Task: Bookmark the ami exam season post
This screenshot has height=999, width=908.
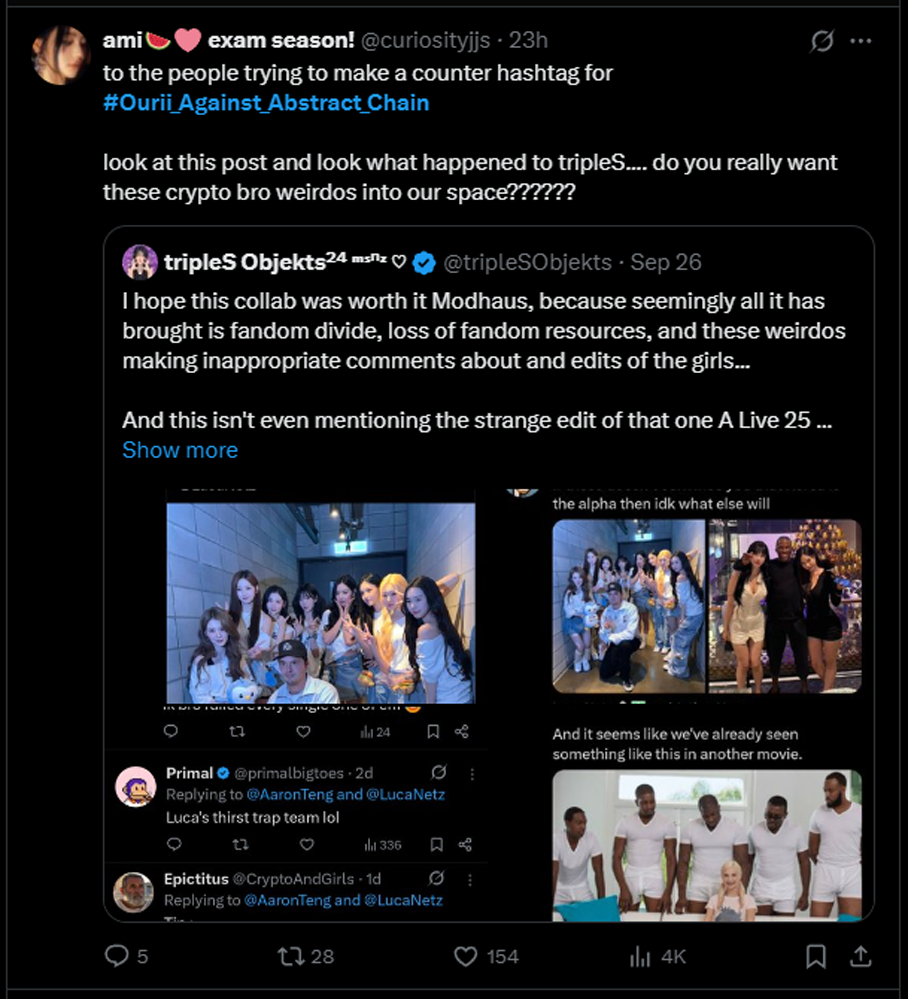Action: [x=816, y=957]
